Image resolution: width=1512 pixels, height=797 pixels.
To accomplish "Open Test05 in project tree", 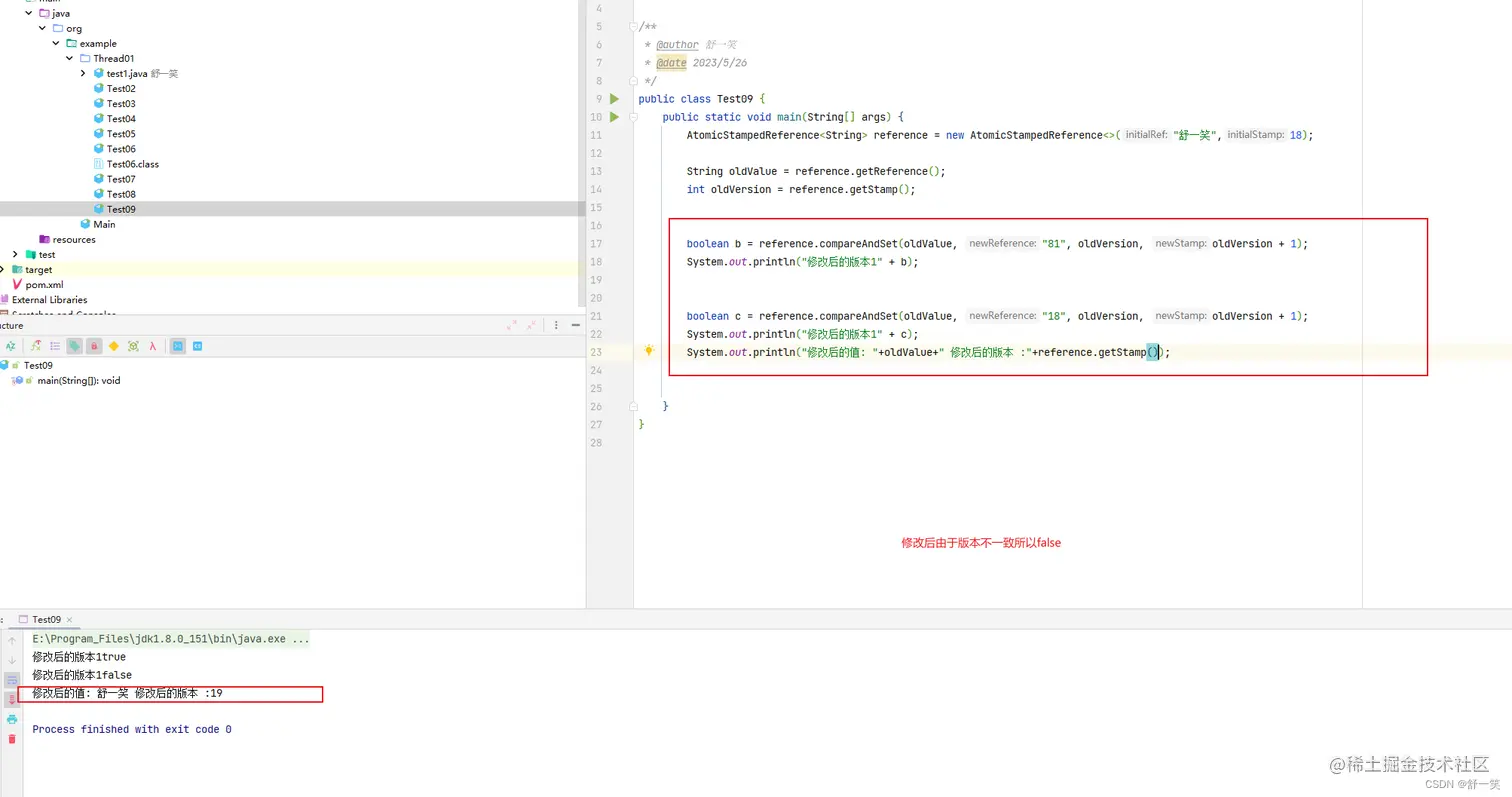I will (x=121, y=134).
